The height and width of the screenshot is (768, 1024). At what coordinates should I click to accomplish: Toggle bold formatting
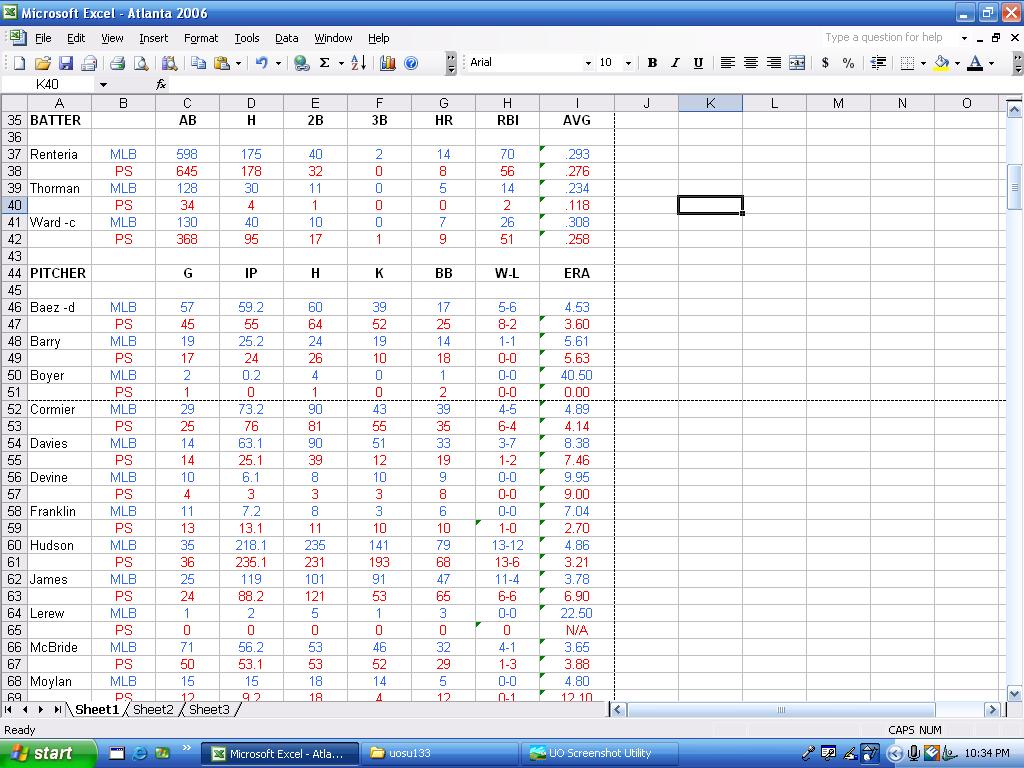[652, 63]
